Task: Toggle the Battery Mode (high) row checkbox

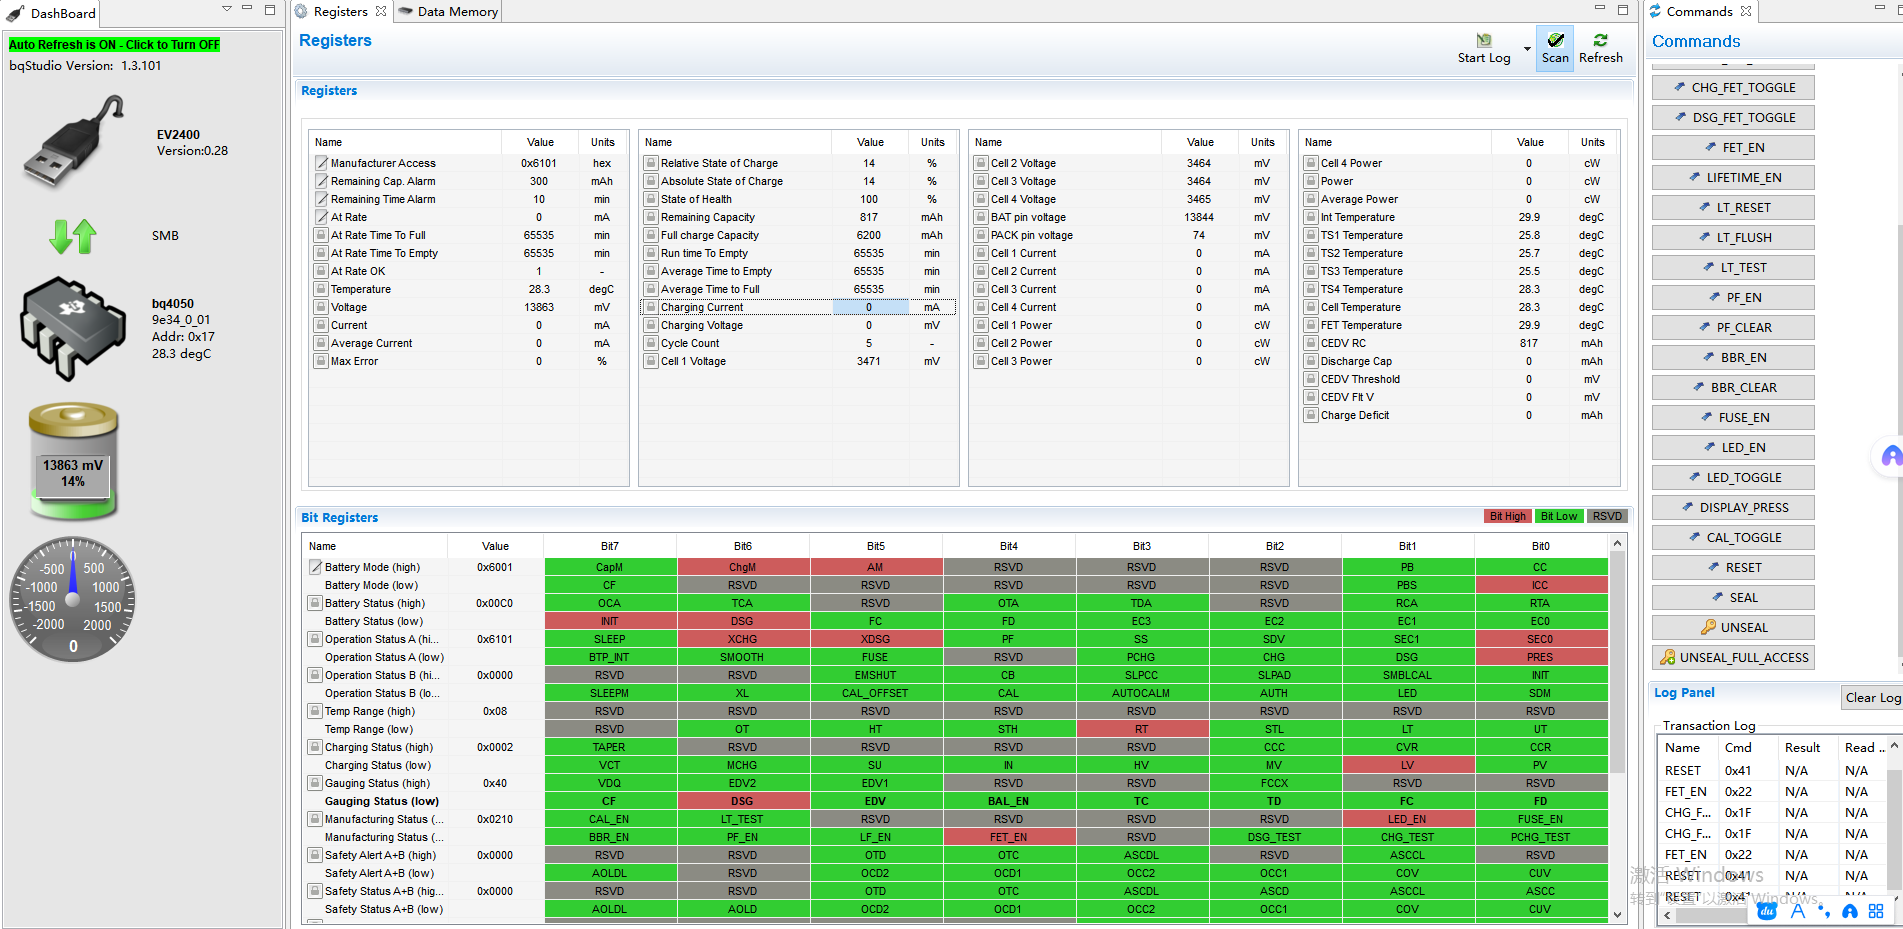Action: pos(315,567)
